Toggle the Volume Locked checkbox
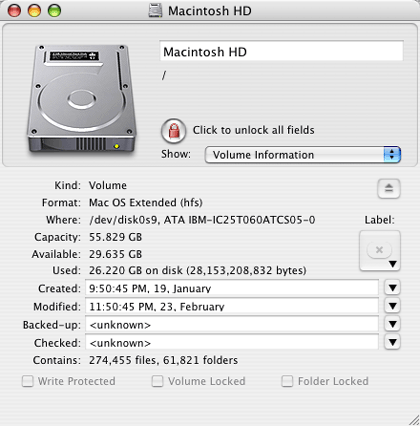The width and height of the screenshot is (420, 426). tap(157, 381)
